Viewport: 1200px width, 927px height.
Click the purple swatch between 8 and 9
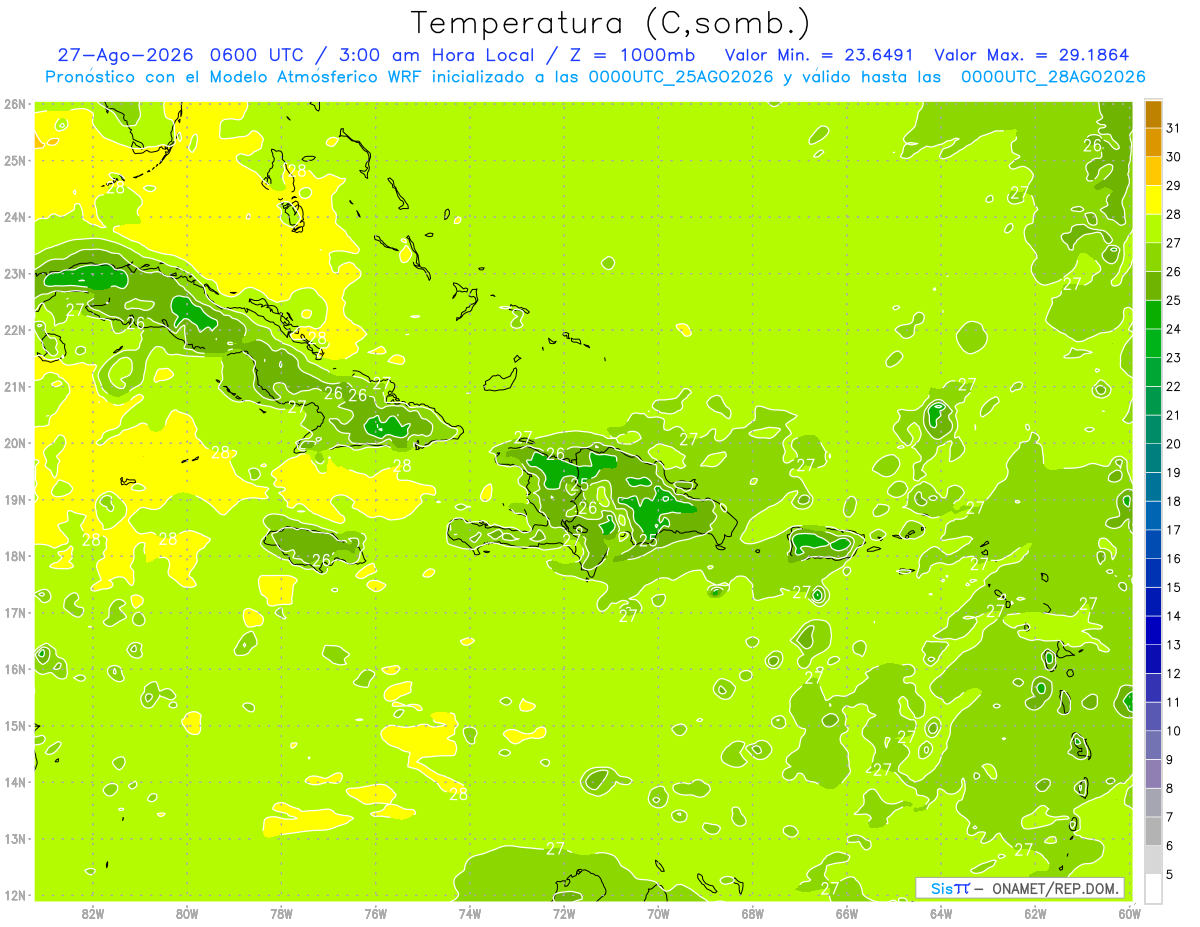coord(1153,774)
